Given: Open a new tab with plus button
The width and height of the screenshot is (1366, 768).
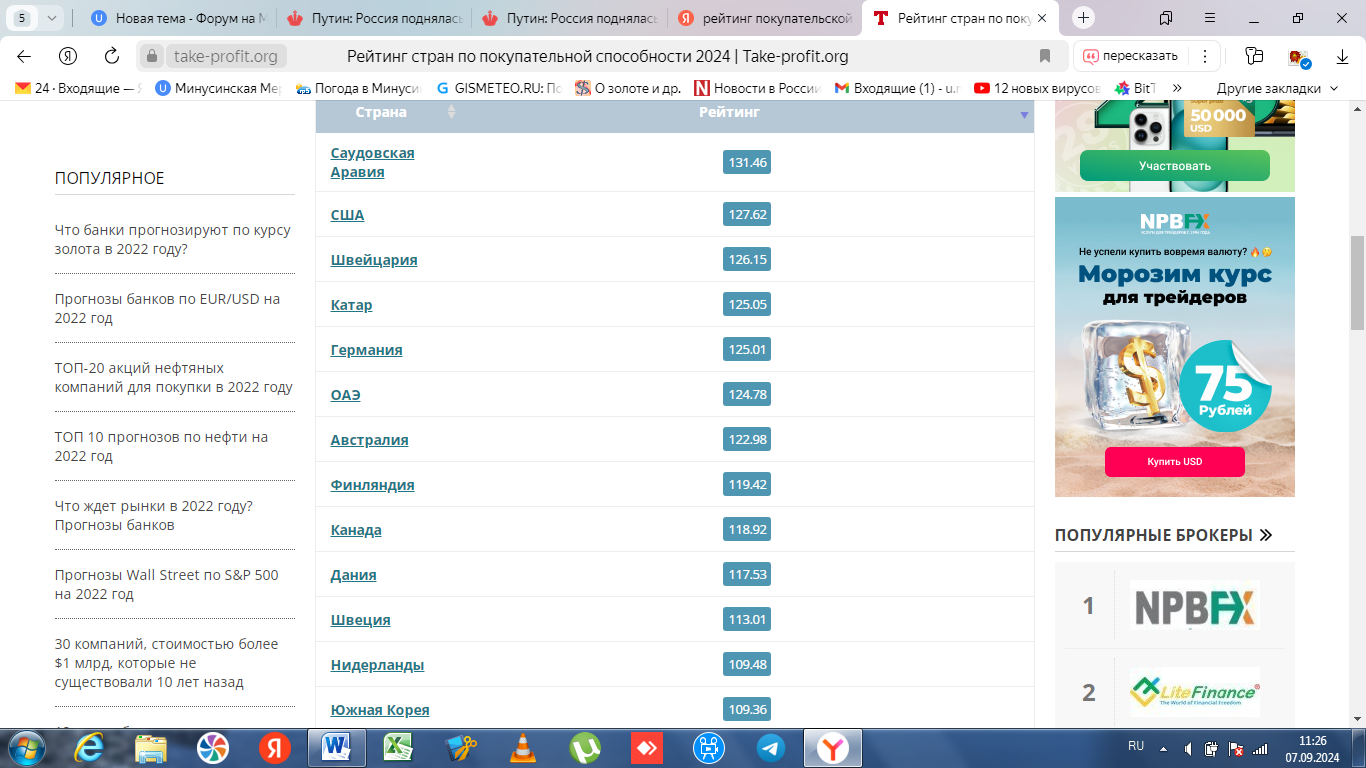Looking at the screenshot, I should click(x=1084, y=18).
